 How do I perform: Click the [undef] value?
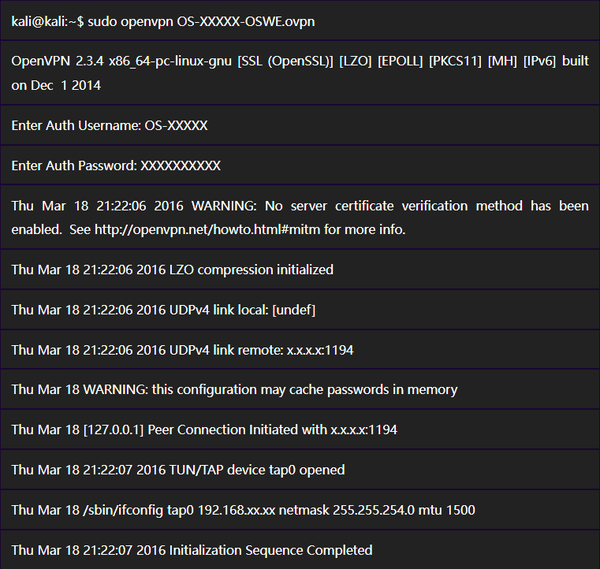coord(295,310)
